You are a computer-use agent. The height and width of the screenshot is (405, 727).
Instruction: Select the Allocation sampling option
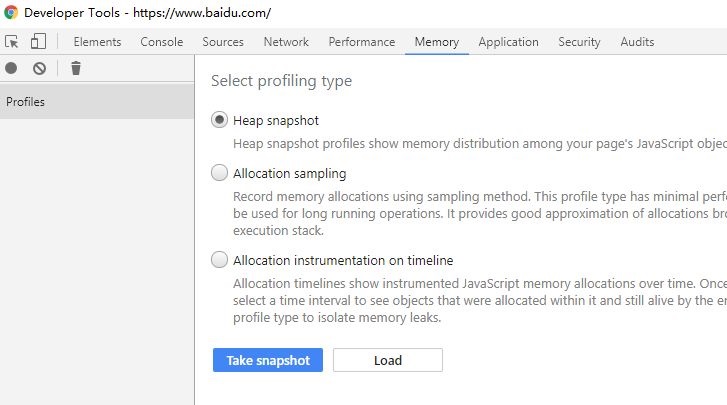point(220,173)
